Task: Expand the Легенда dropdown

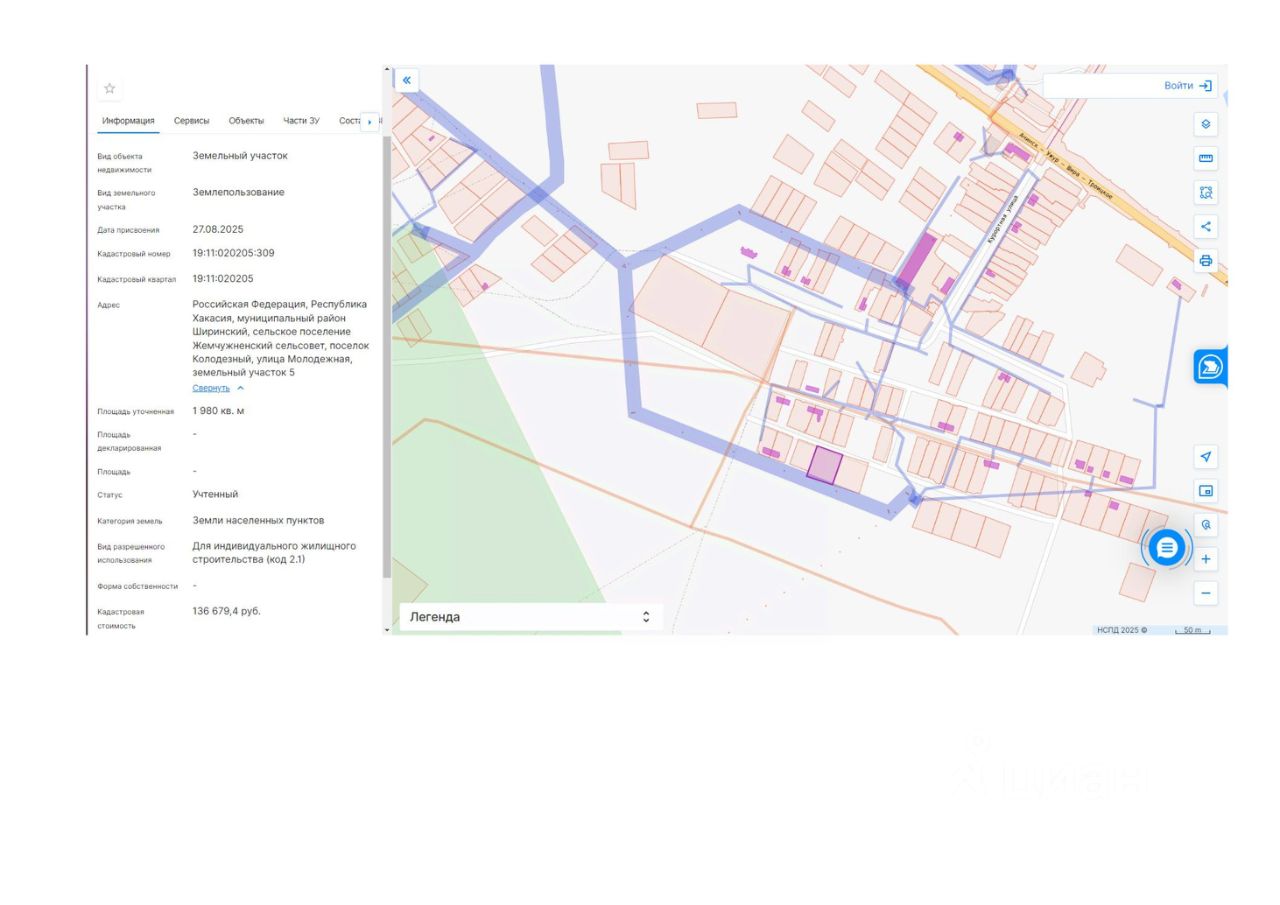Action: click(x=530, y=617)
